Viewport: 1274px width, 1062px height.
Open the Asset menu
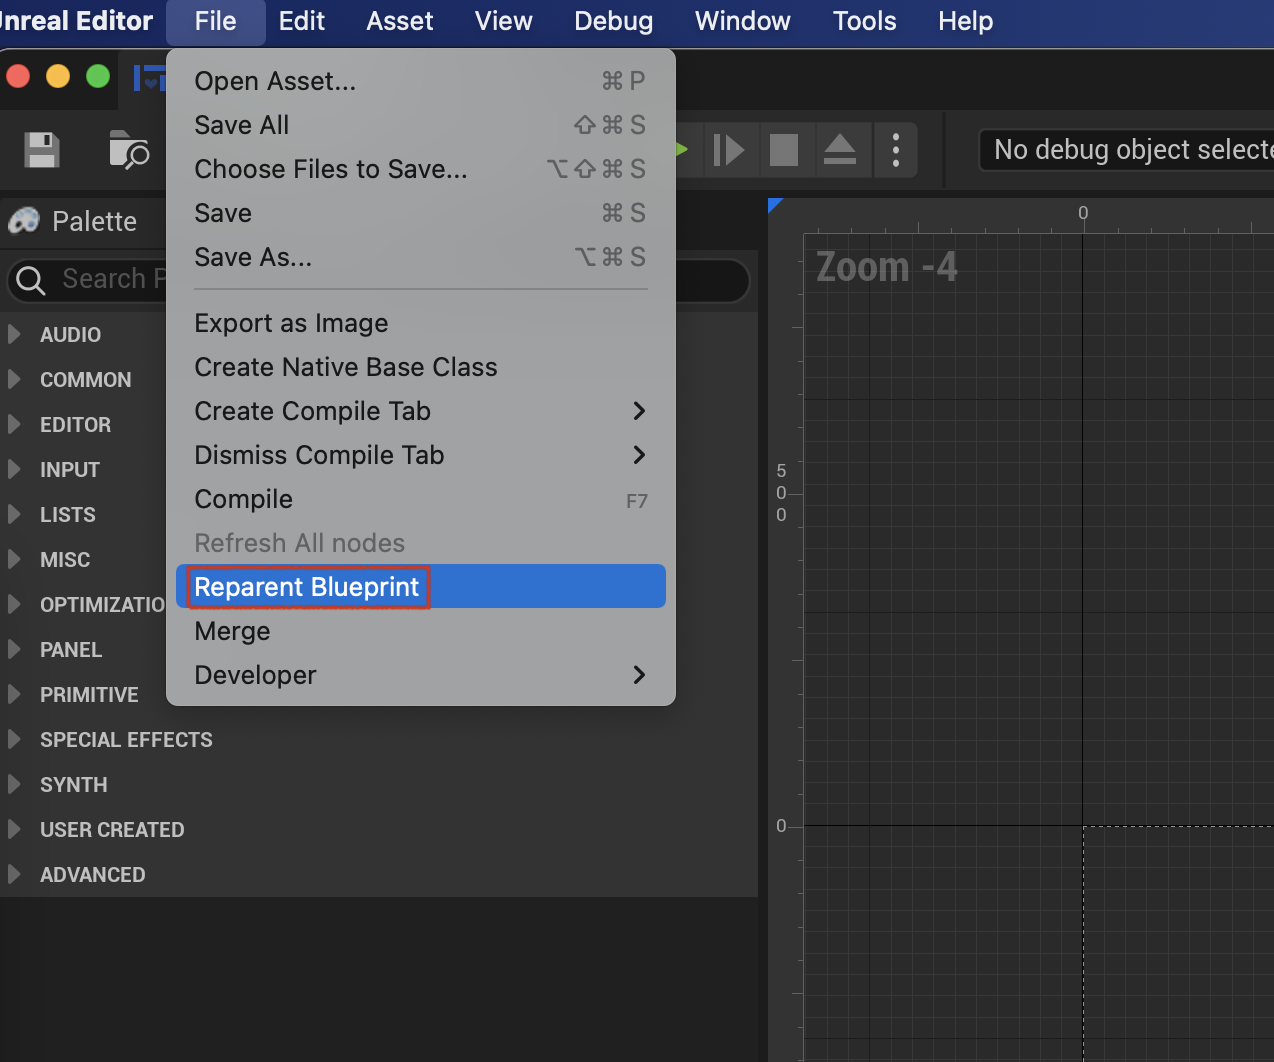(400, 21)
